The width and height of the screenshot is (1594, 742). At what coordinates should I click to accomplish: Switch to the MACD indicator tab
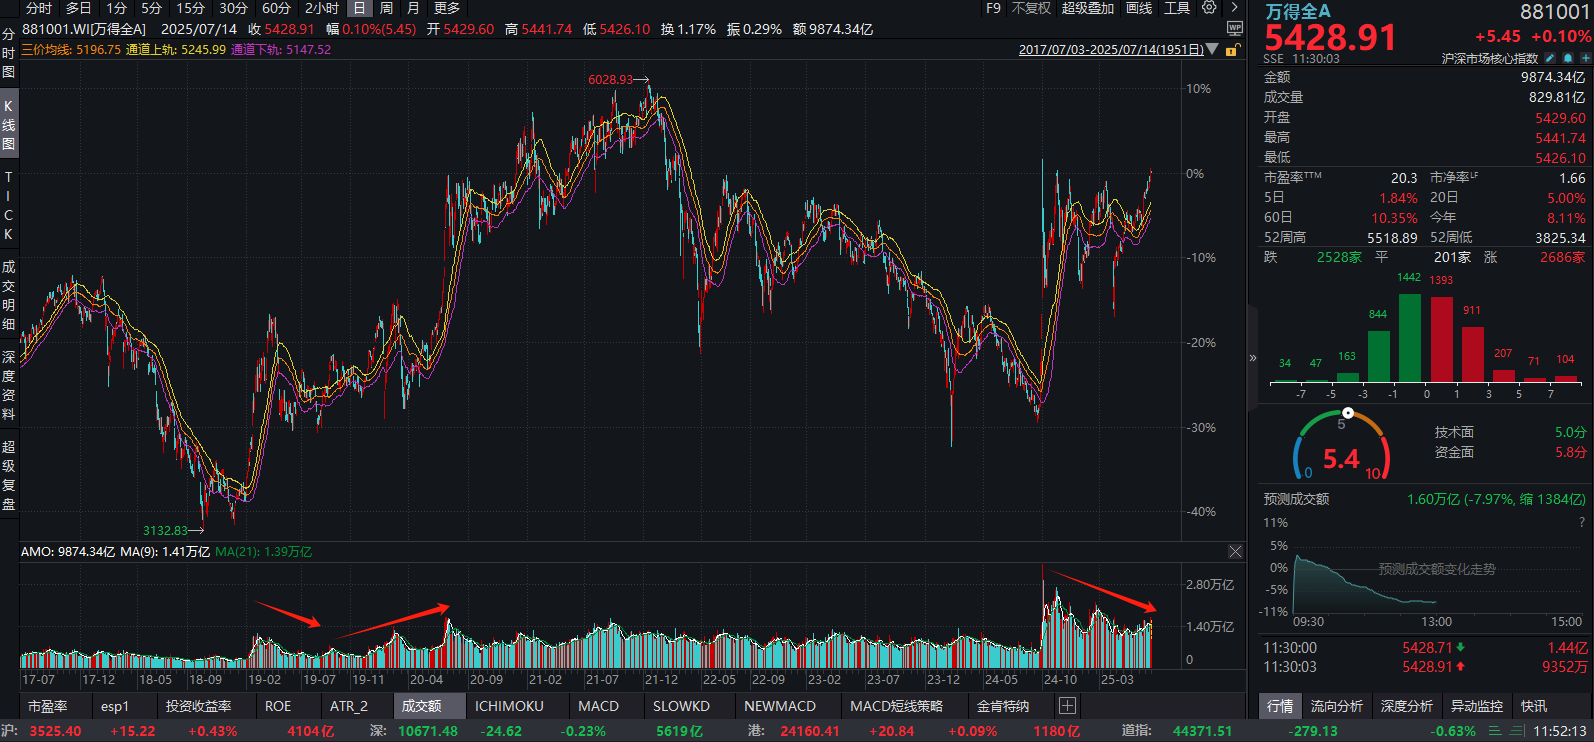pos(598,706)
